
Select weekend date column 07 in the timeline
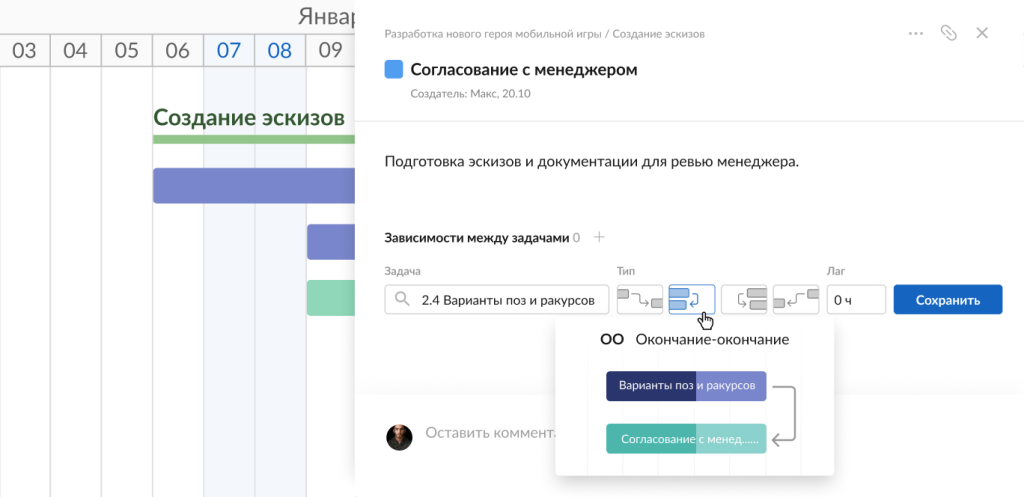[229, 50]
